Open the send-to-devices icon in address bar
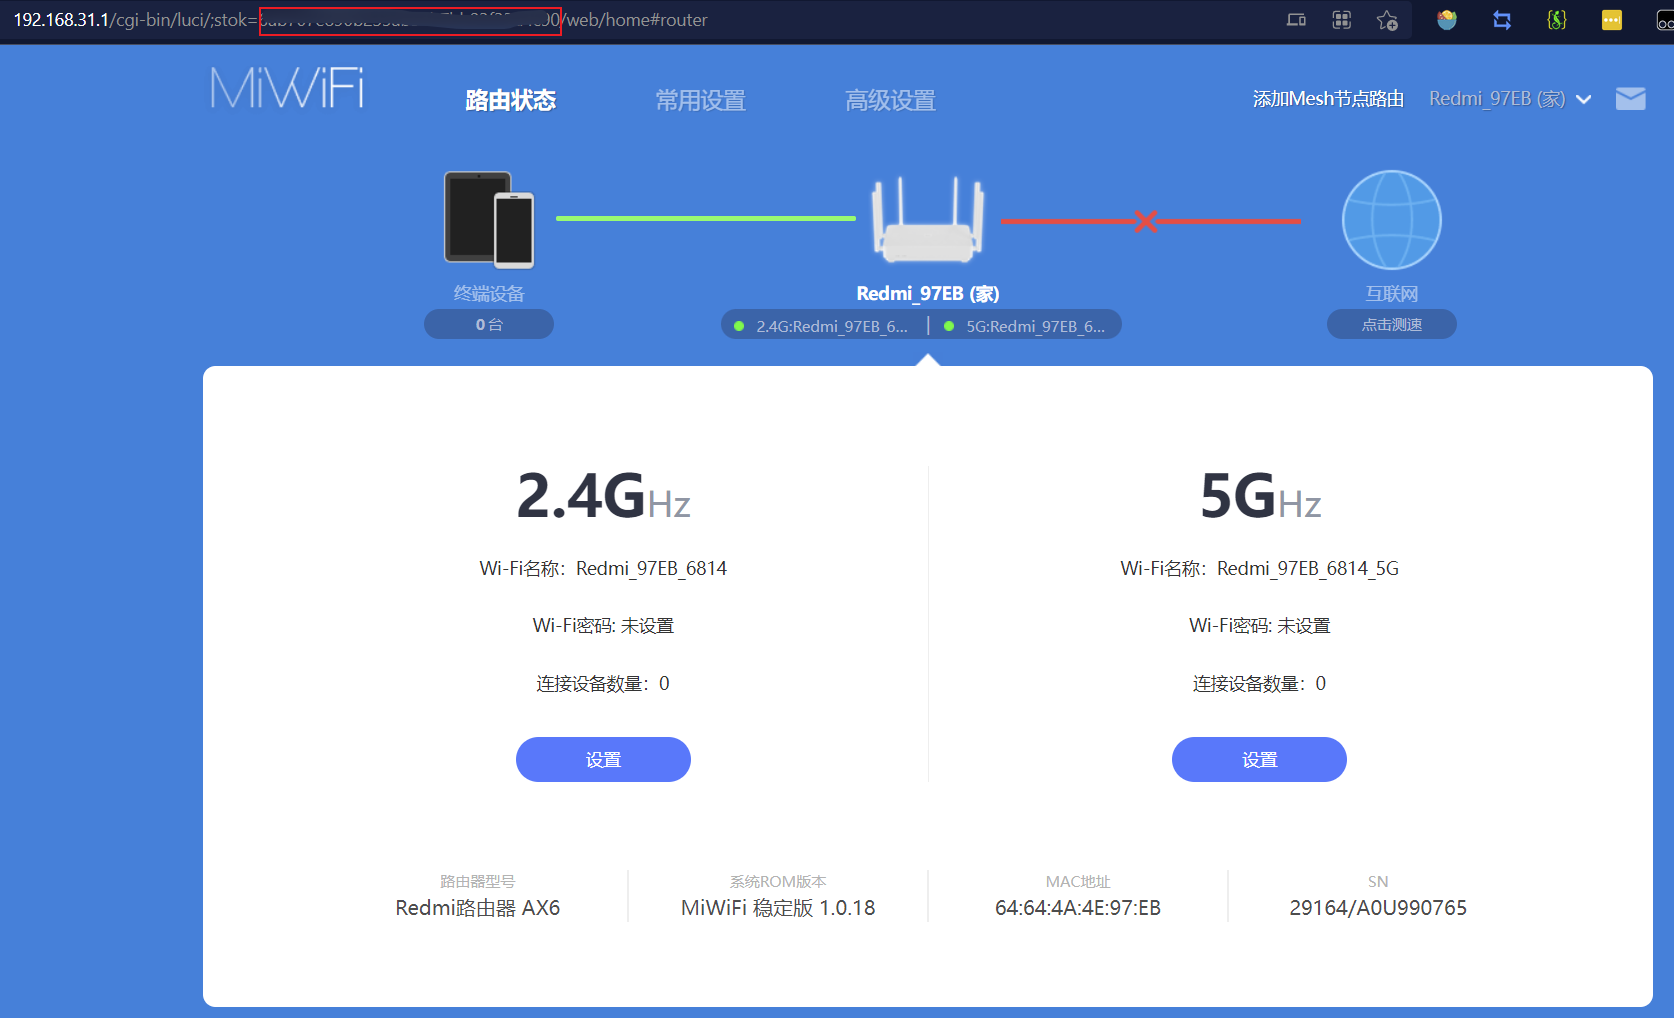 [1296, 20]
